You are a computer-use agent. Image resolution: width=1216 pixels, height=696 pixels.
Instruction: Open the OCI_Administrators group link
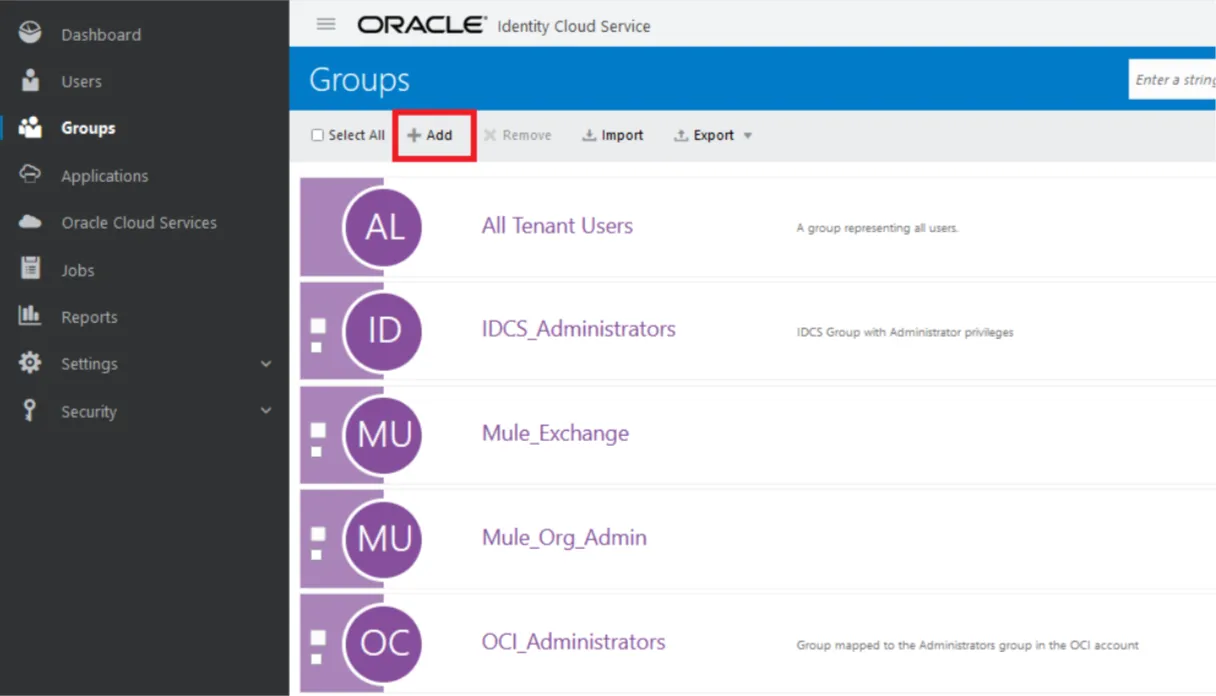pos(573,641)
